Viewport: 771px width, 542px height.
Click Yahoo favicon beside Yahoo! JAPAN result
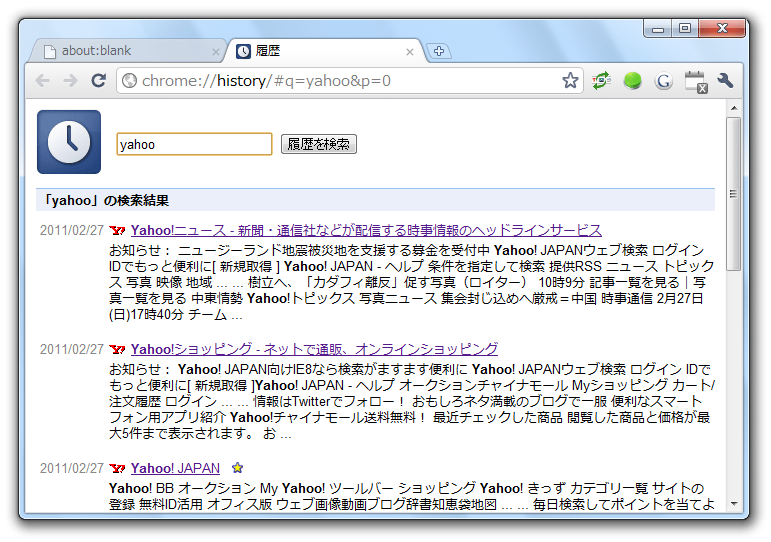click(117, 468)
